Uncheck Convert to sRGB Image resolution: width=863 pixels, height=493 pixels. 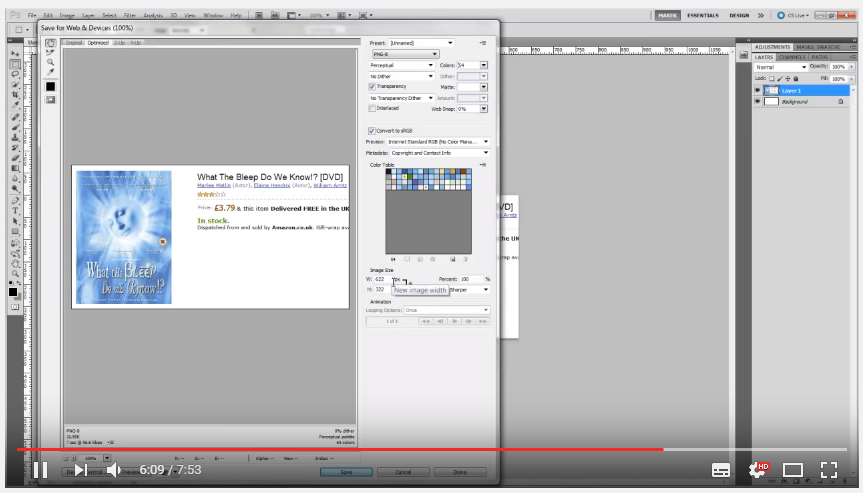coord(373,131)
